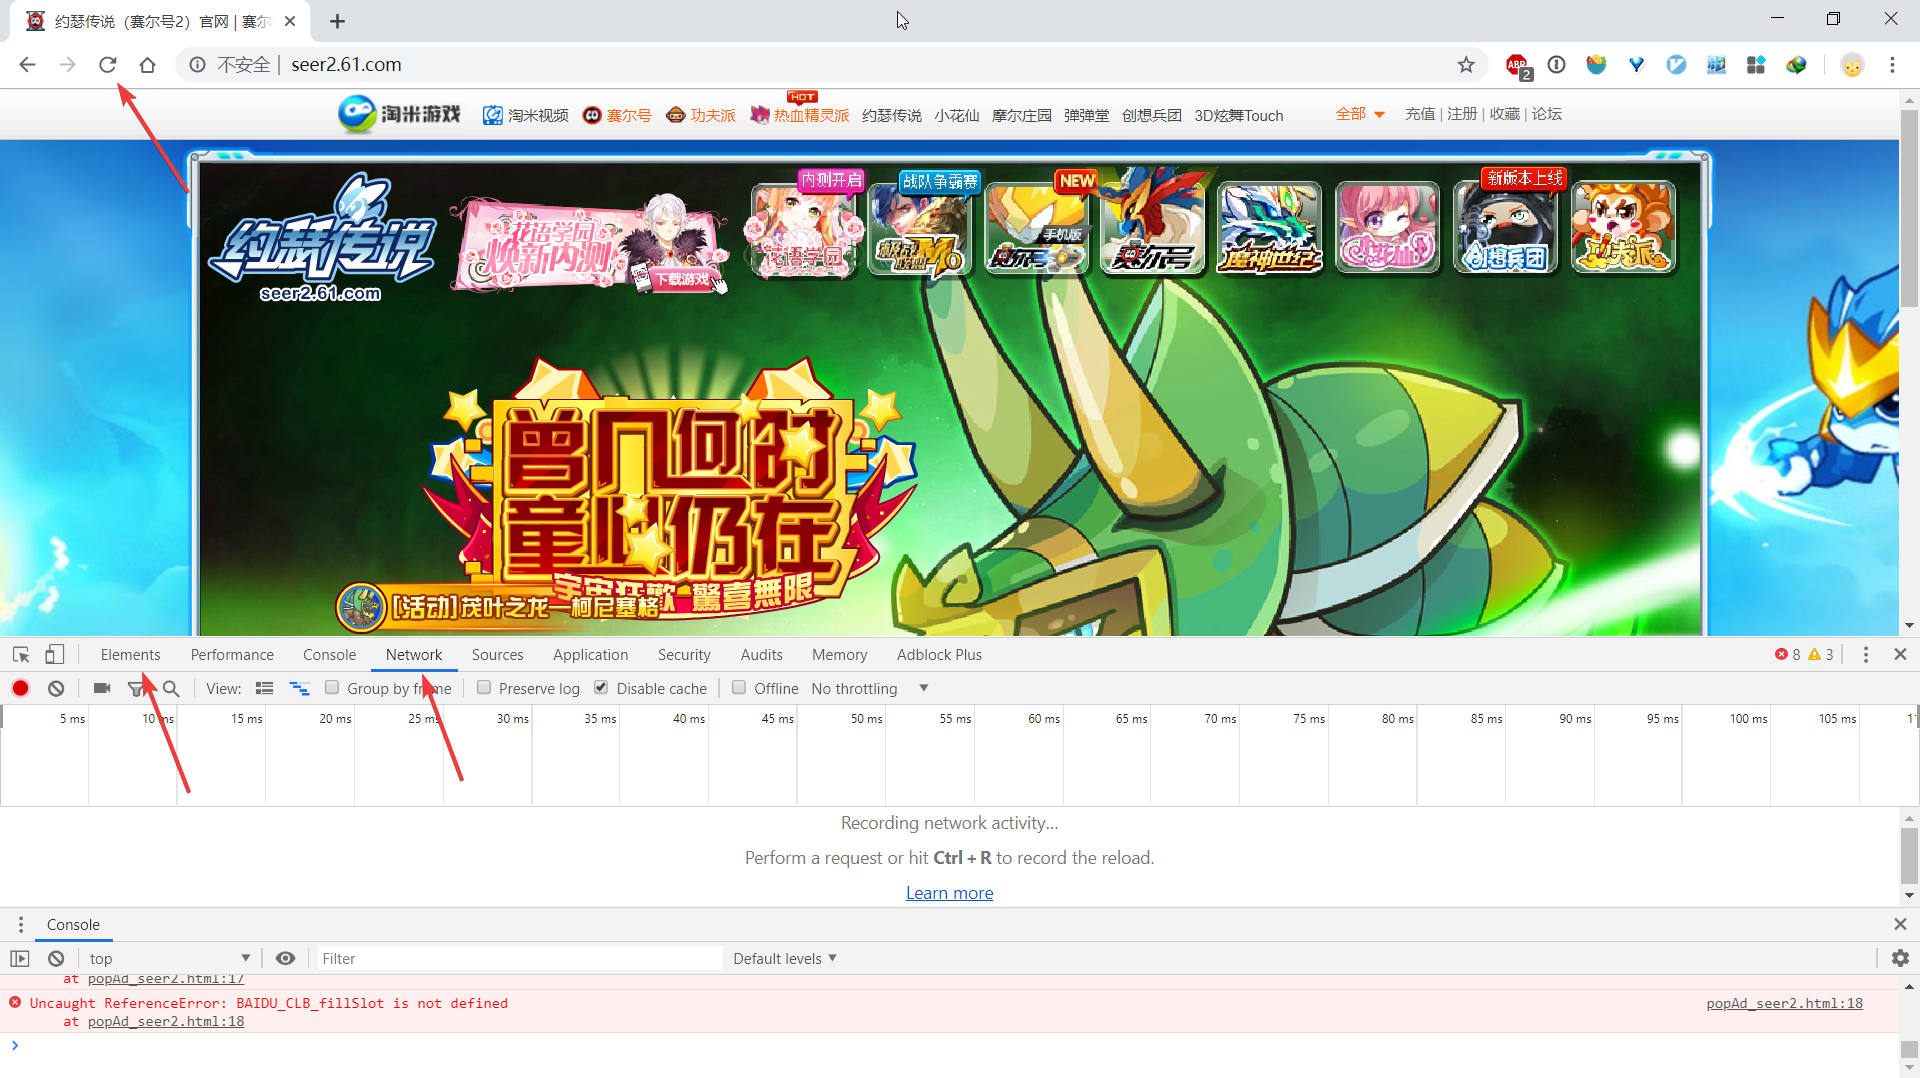Open the Audits tab

pos(761,654)
